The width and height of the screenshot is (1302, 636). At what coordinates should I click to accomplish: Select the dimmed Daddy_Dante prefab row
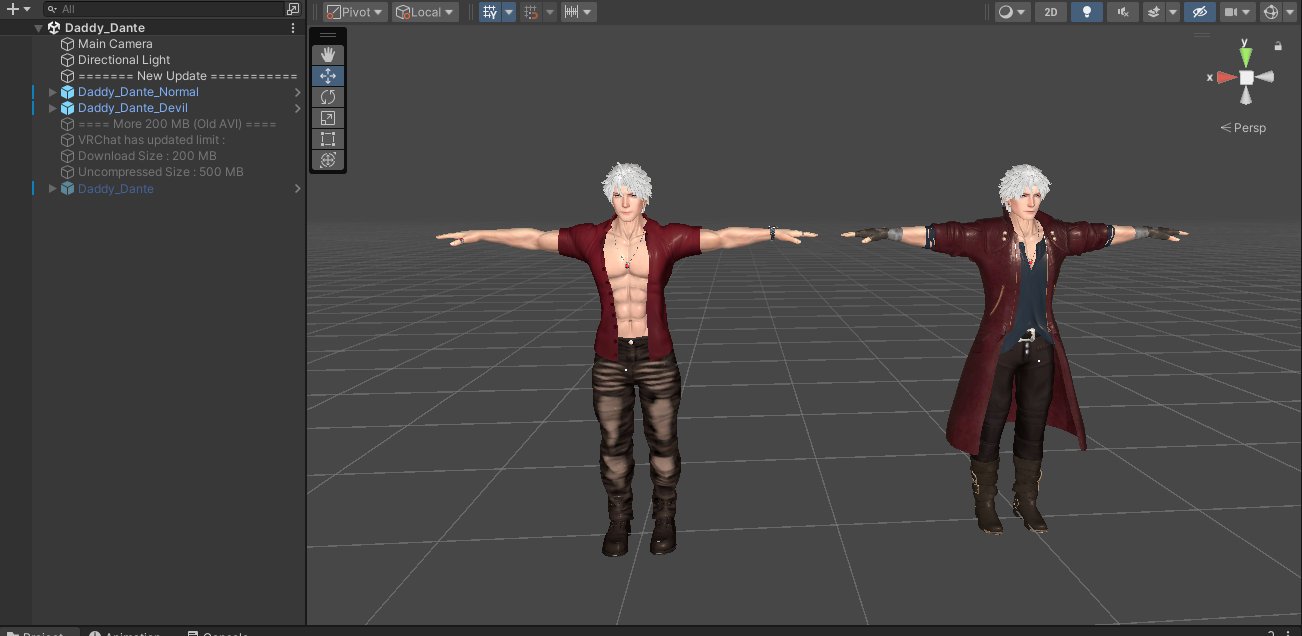pyautogui.click(x=116, y=189)
